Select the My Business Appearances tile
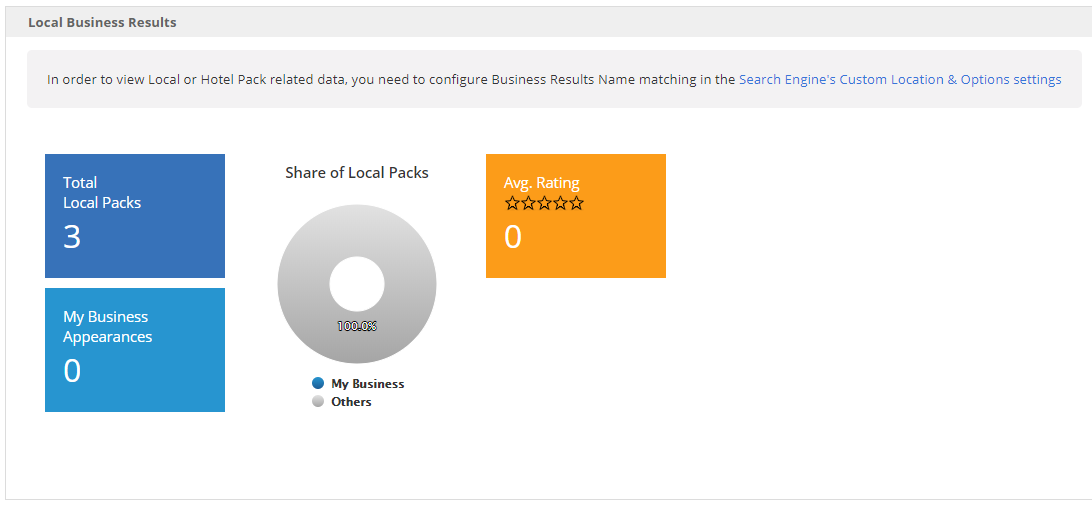 pyautogui.click(x=135, y=349)
